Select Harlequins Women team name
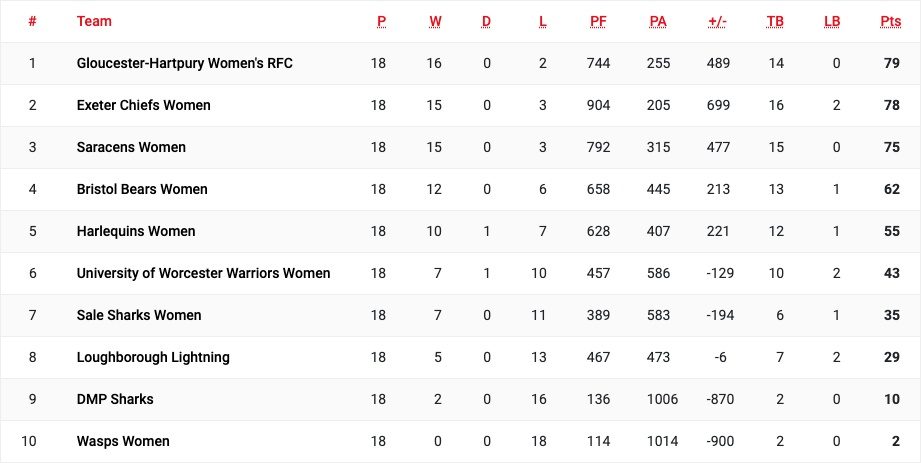This screenshot has width=921, height=463. (x=136, y=232)
